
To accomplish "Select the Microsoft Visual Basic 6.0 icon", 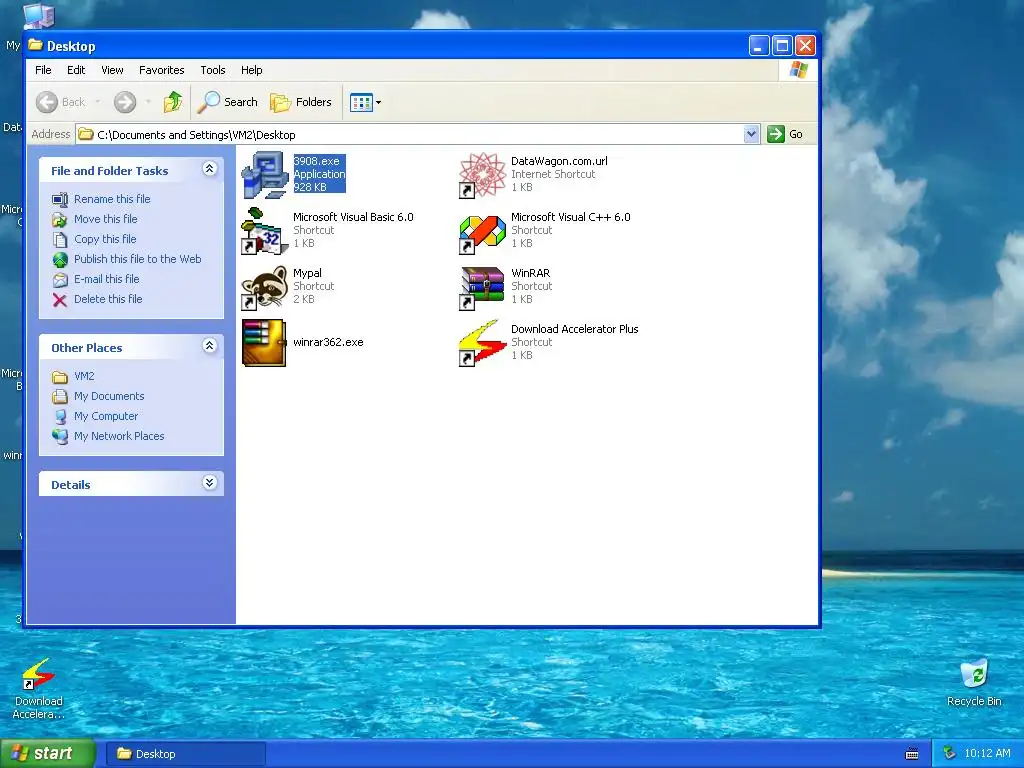I will click(264, 231).
